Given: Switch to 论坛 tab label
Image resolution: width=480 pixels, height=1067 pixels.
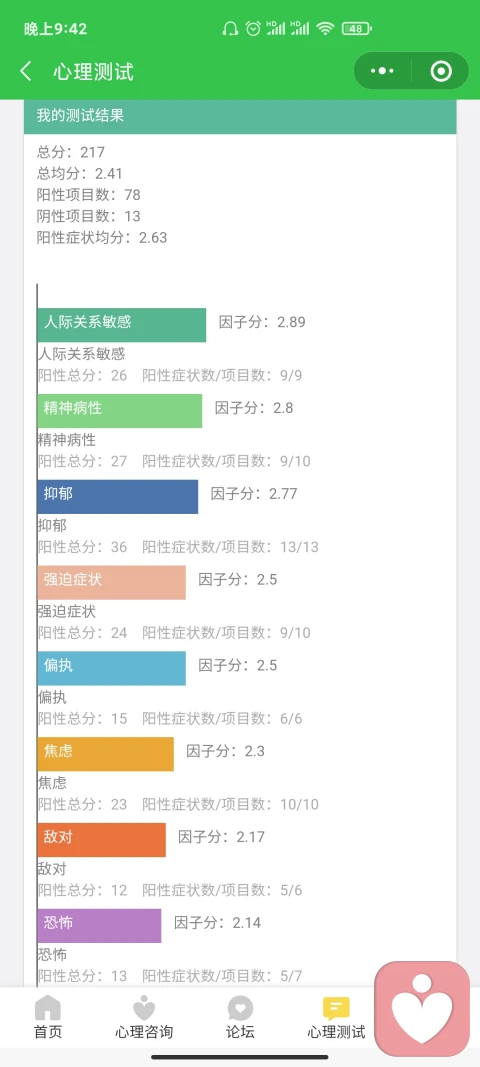Looking at the screenshot, I should [x=240, y=1032].
